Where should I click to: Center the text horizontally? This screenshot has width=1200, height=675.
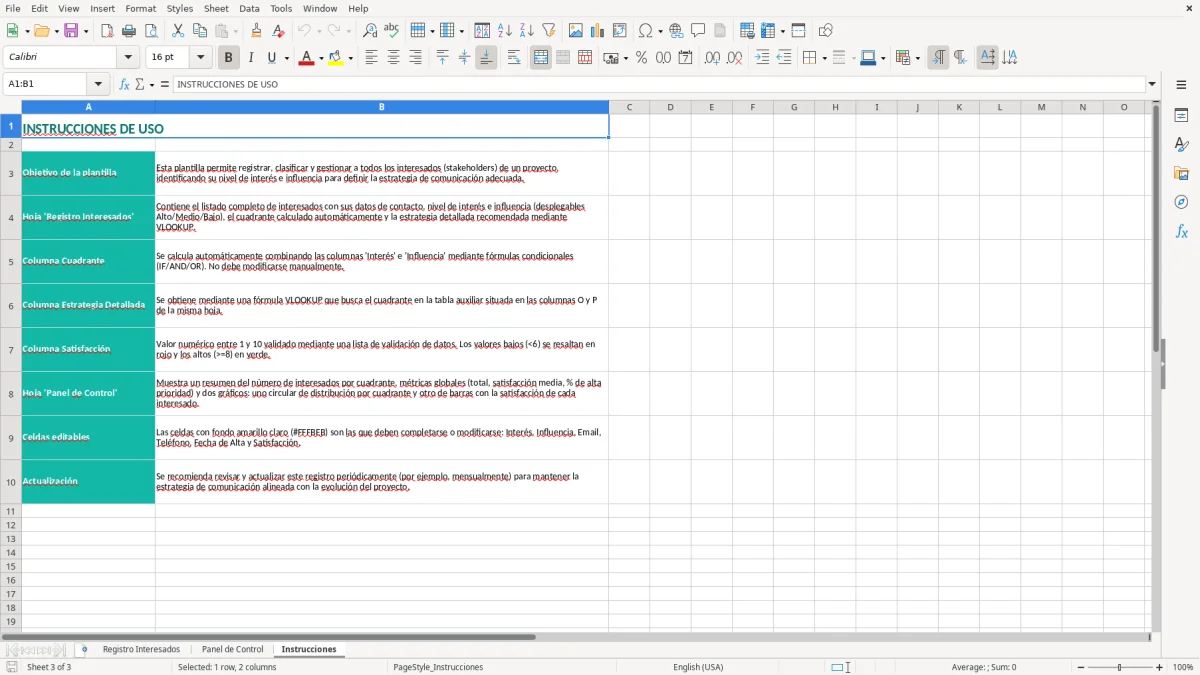(x=393, y=58)
